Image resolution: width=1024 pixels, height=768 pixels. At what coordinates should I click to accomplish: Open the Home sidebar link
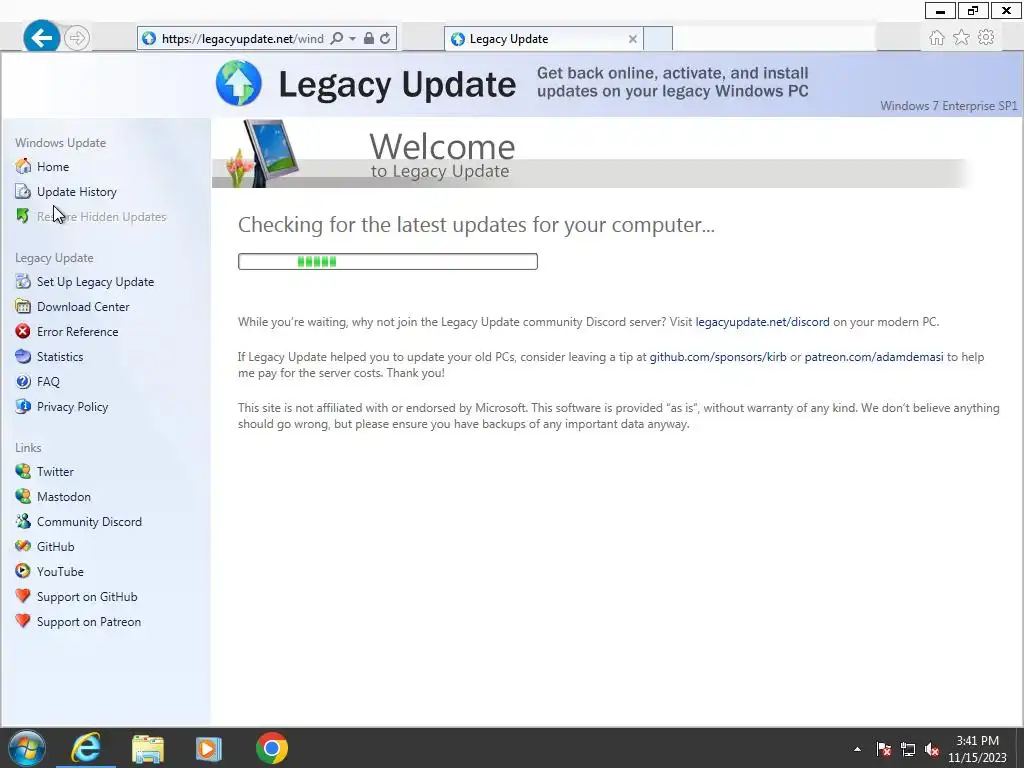point(53,167)
